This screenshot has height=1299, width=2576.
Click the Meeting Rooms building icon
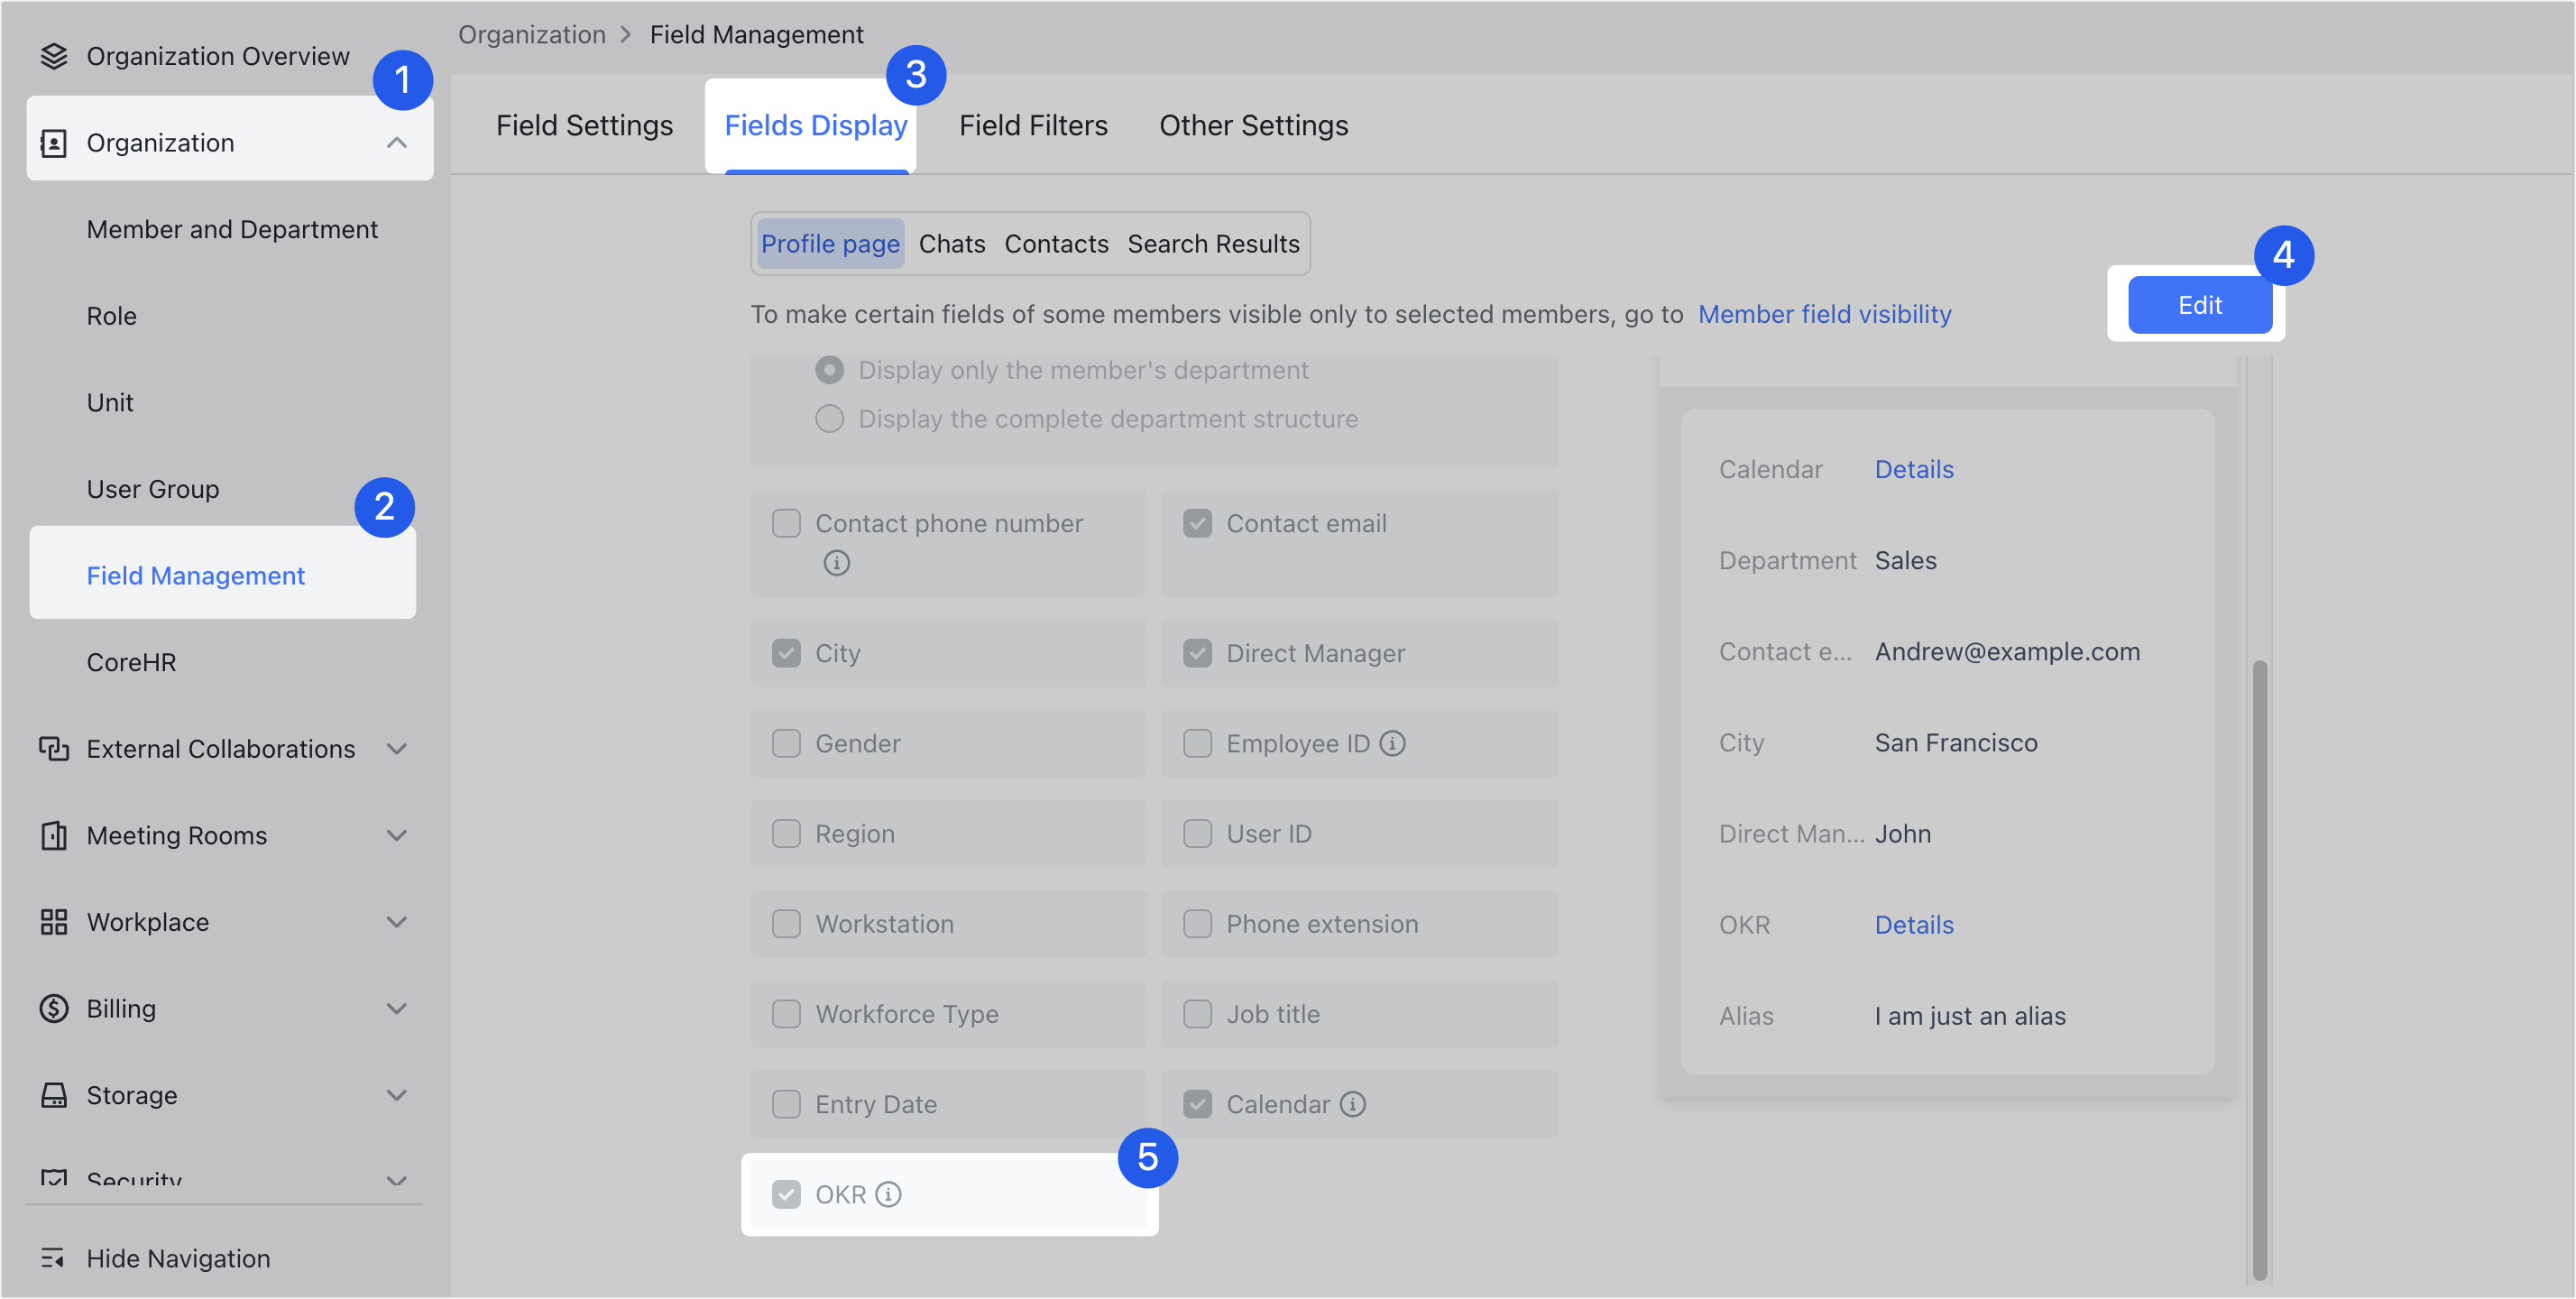coord(55,835)
